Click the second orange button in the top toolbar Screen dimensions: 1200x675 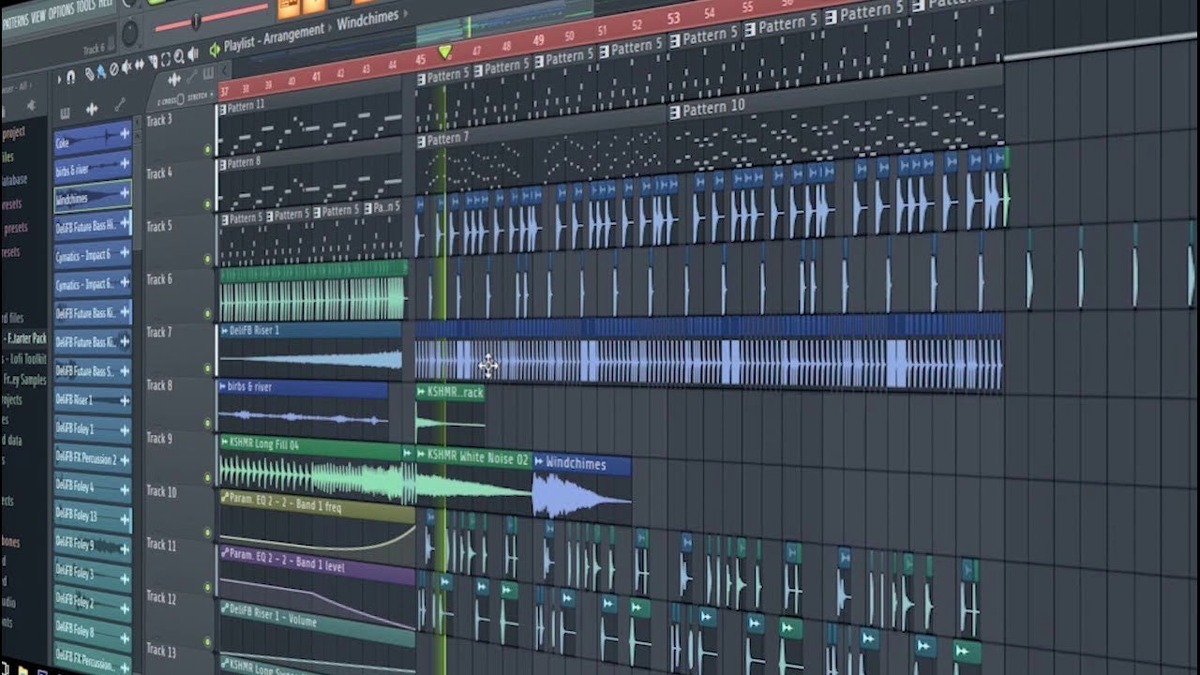click(x=313, y=6)
